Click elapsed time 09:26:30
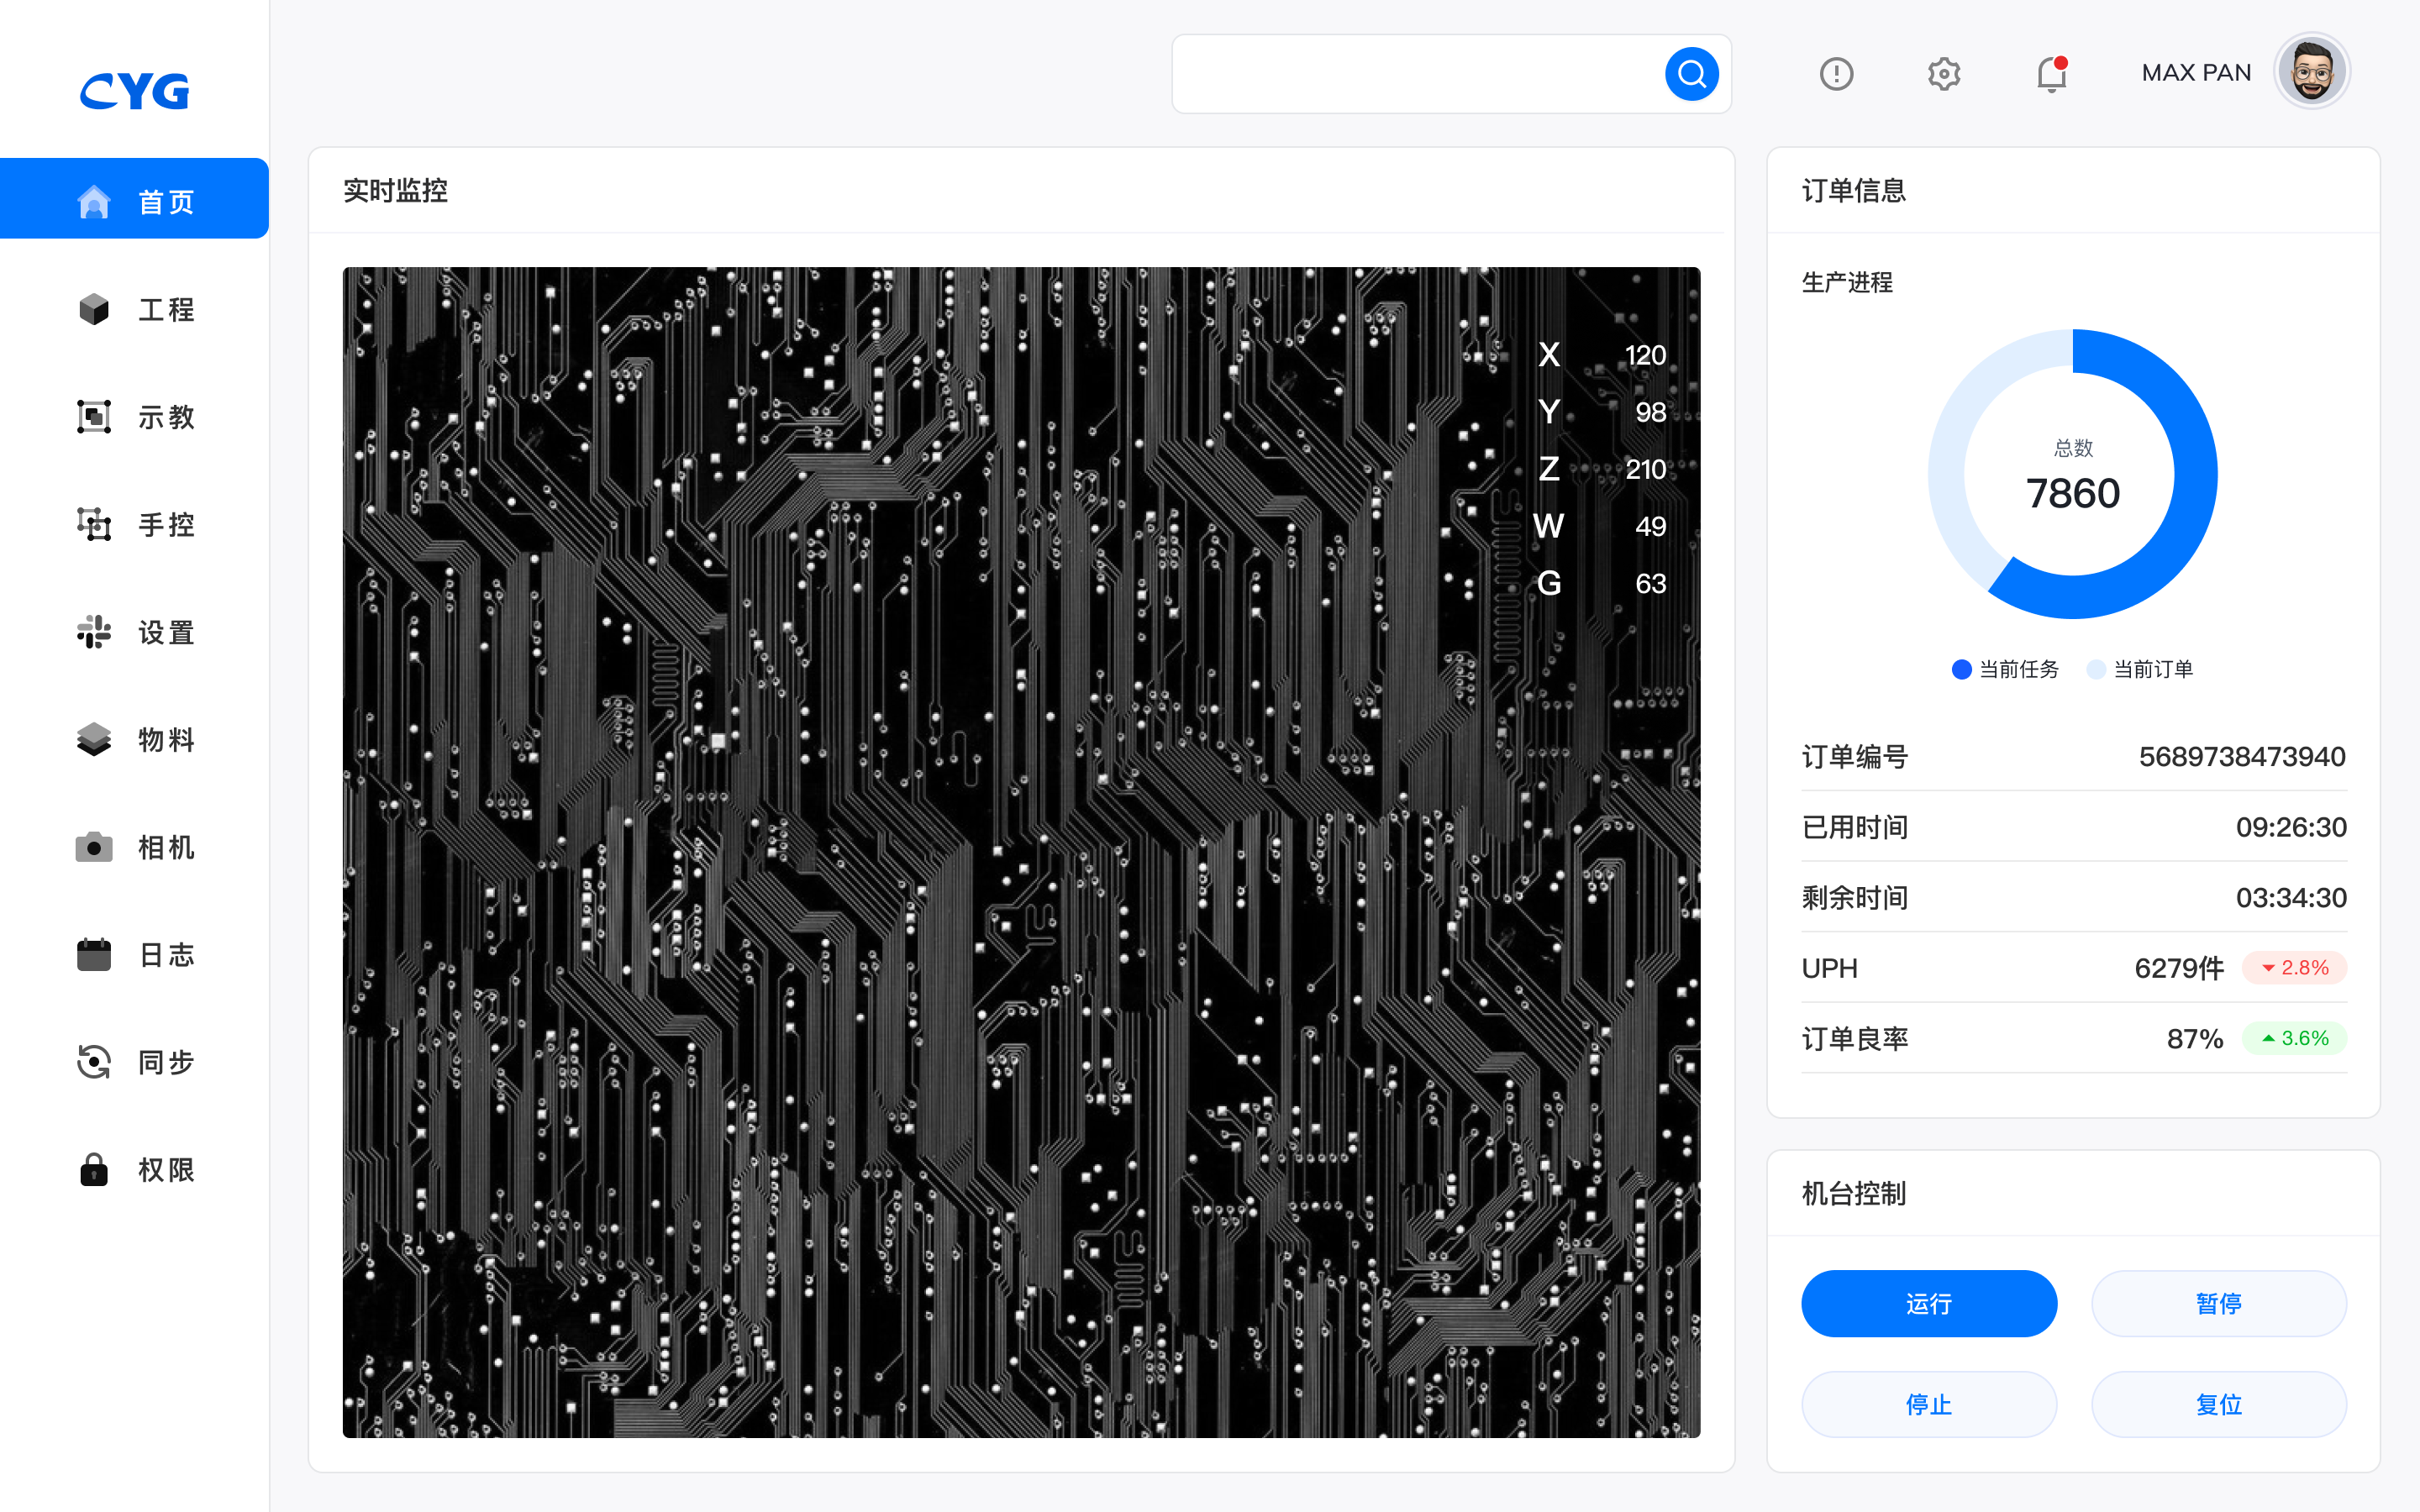The width and height of the screenshot is (2420, 1512). (x=2291, y=827)
